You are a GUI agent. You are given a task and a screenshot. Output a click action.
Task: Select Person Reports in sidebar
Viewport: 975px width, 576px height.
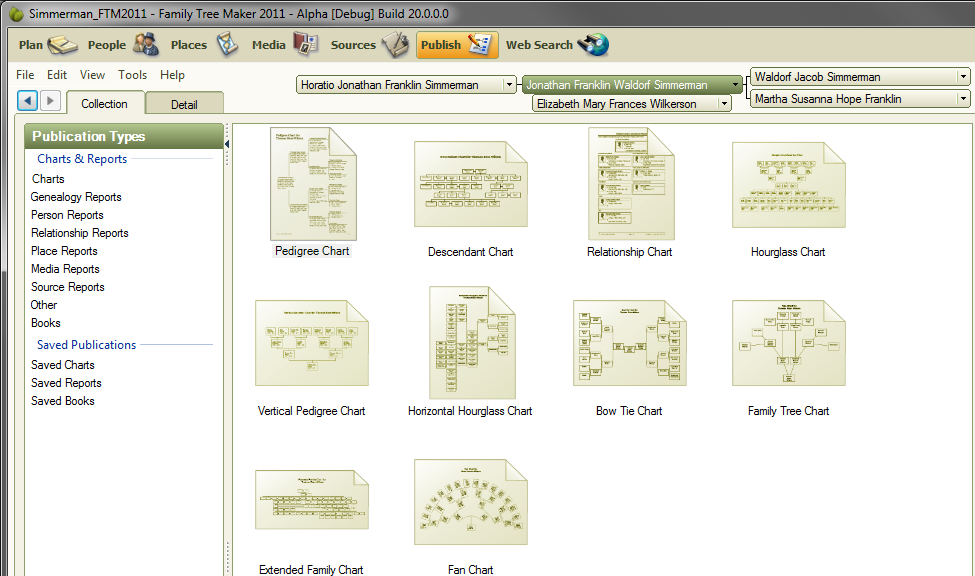(67, 215)
